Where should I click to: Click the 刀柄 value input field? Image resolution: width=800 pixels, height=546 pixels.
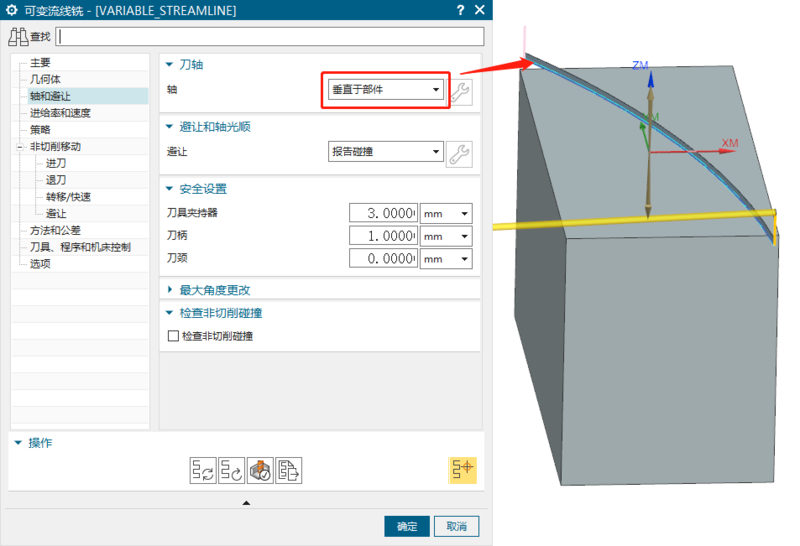coord(383,236)
